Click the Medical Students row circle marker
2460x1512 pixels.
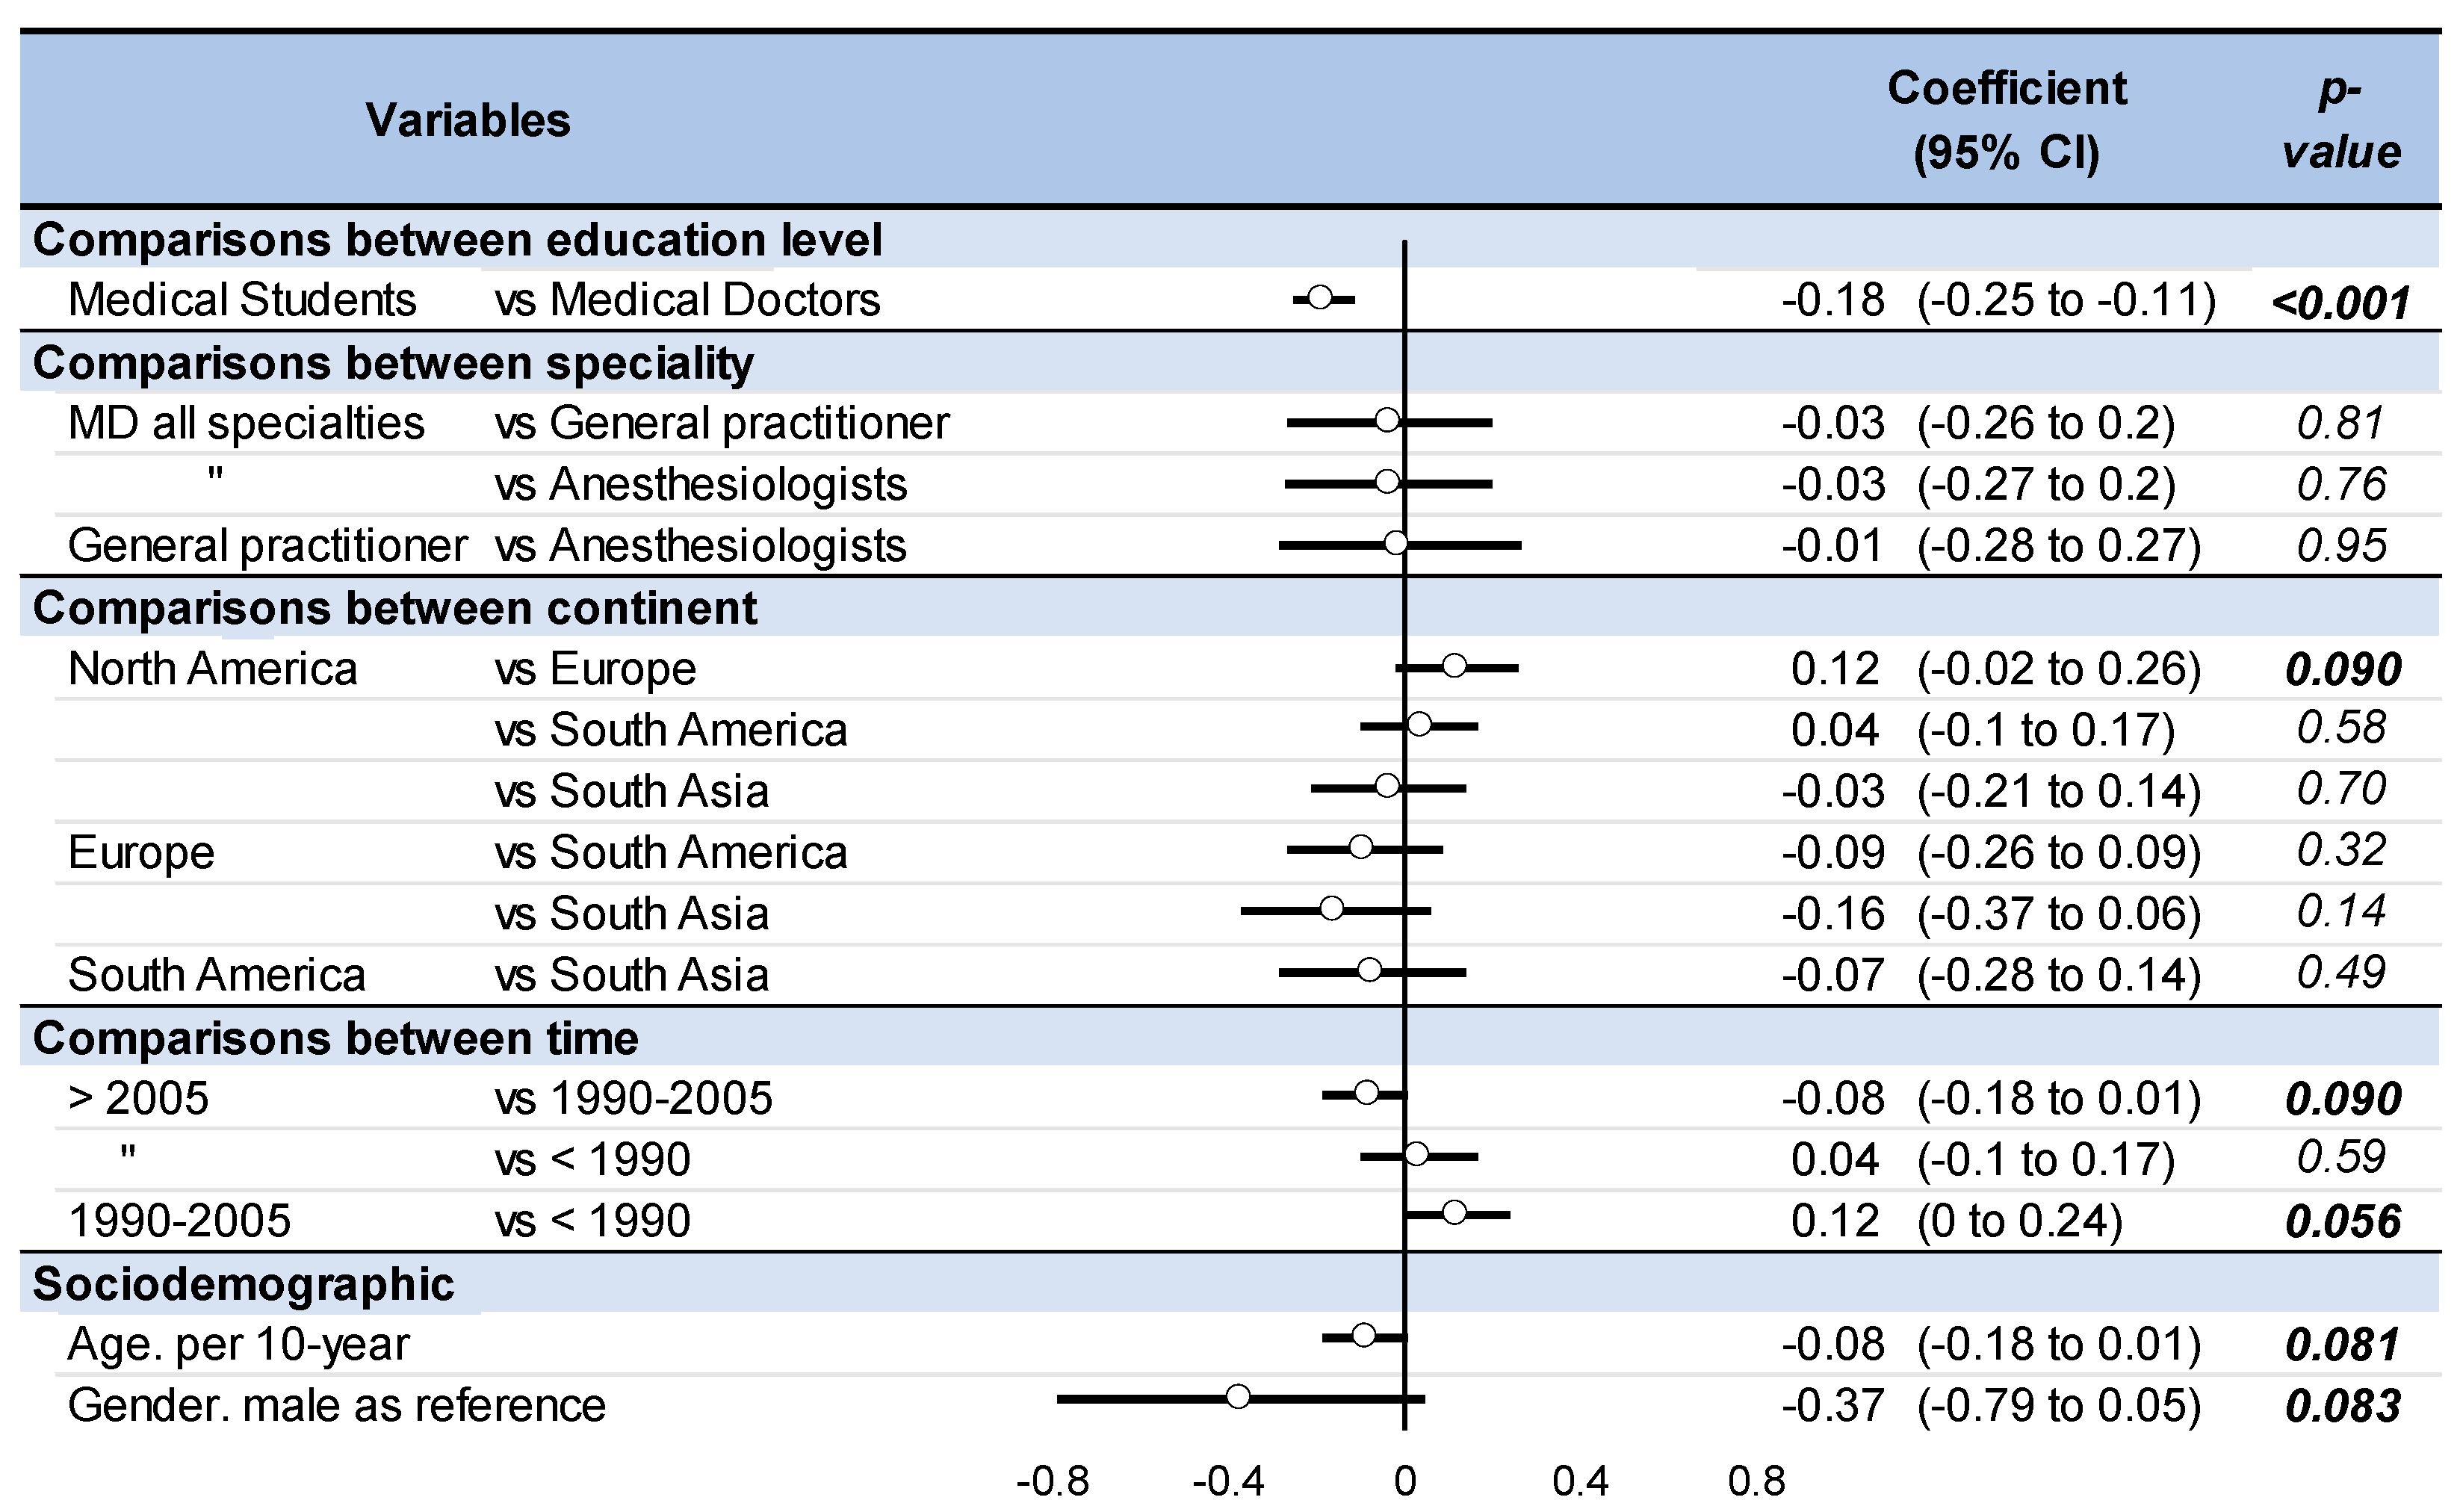1320,298
